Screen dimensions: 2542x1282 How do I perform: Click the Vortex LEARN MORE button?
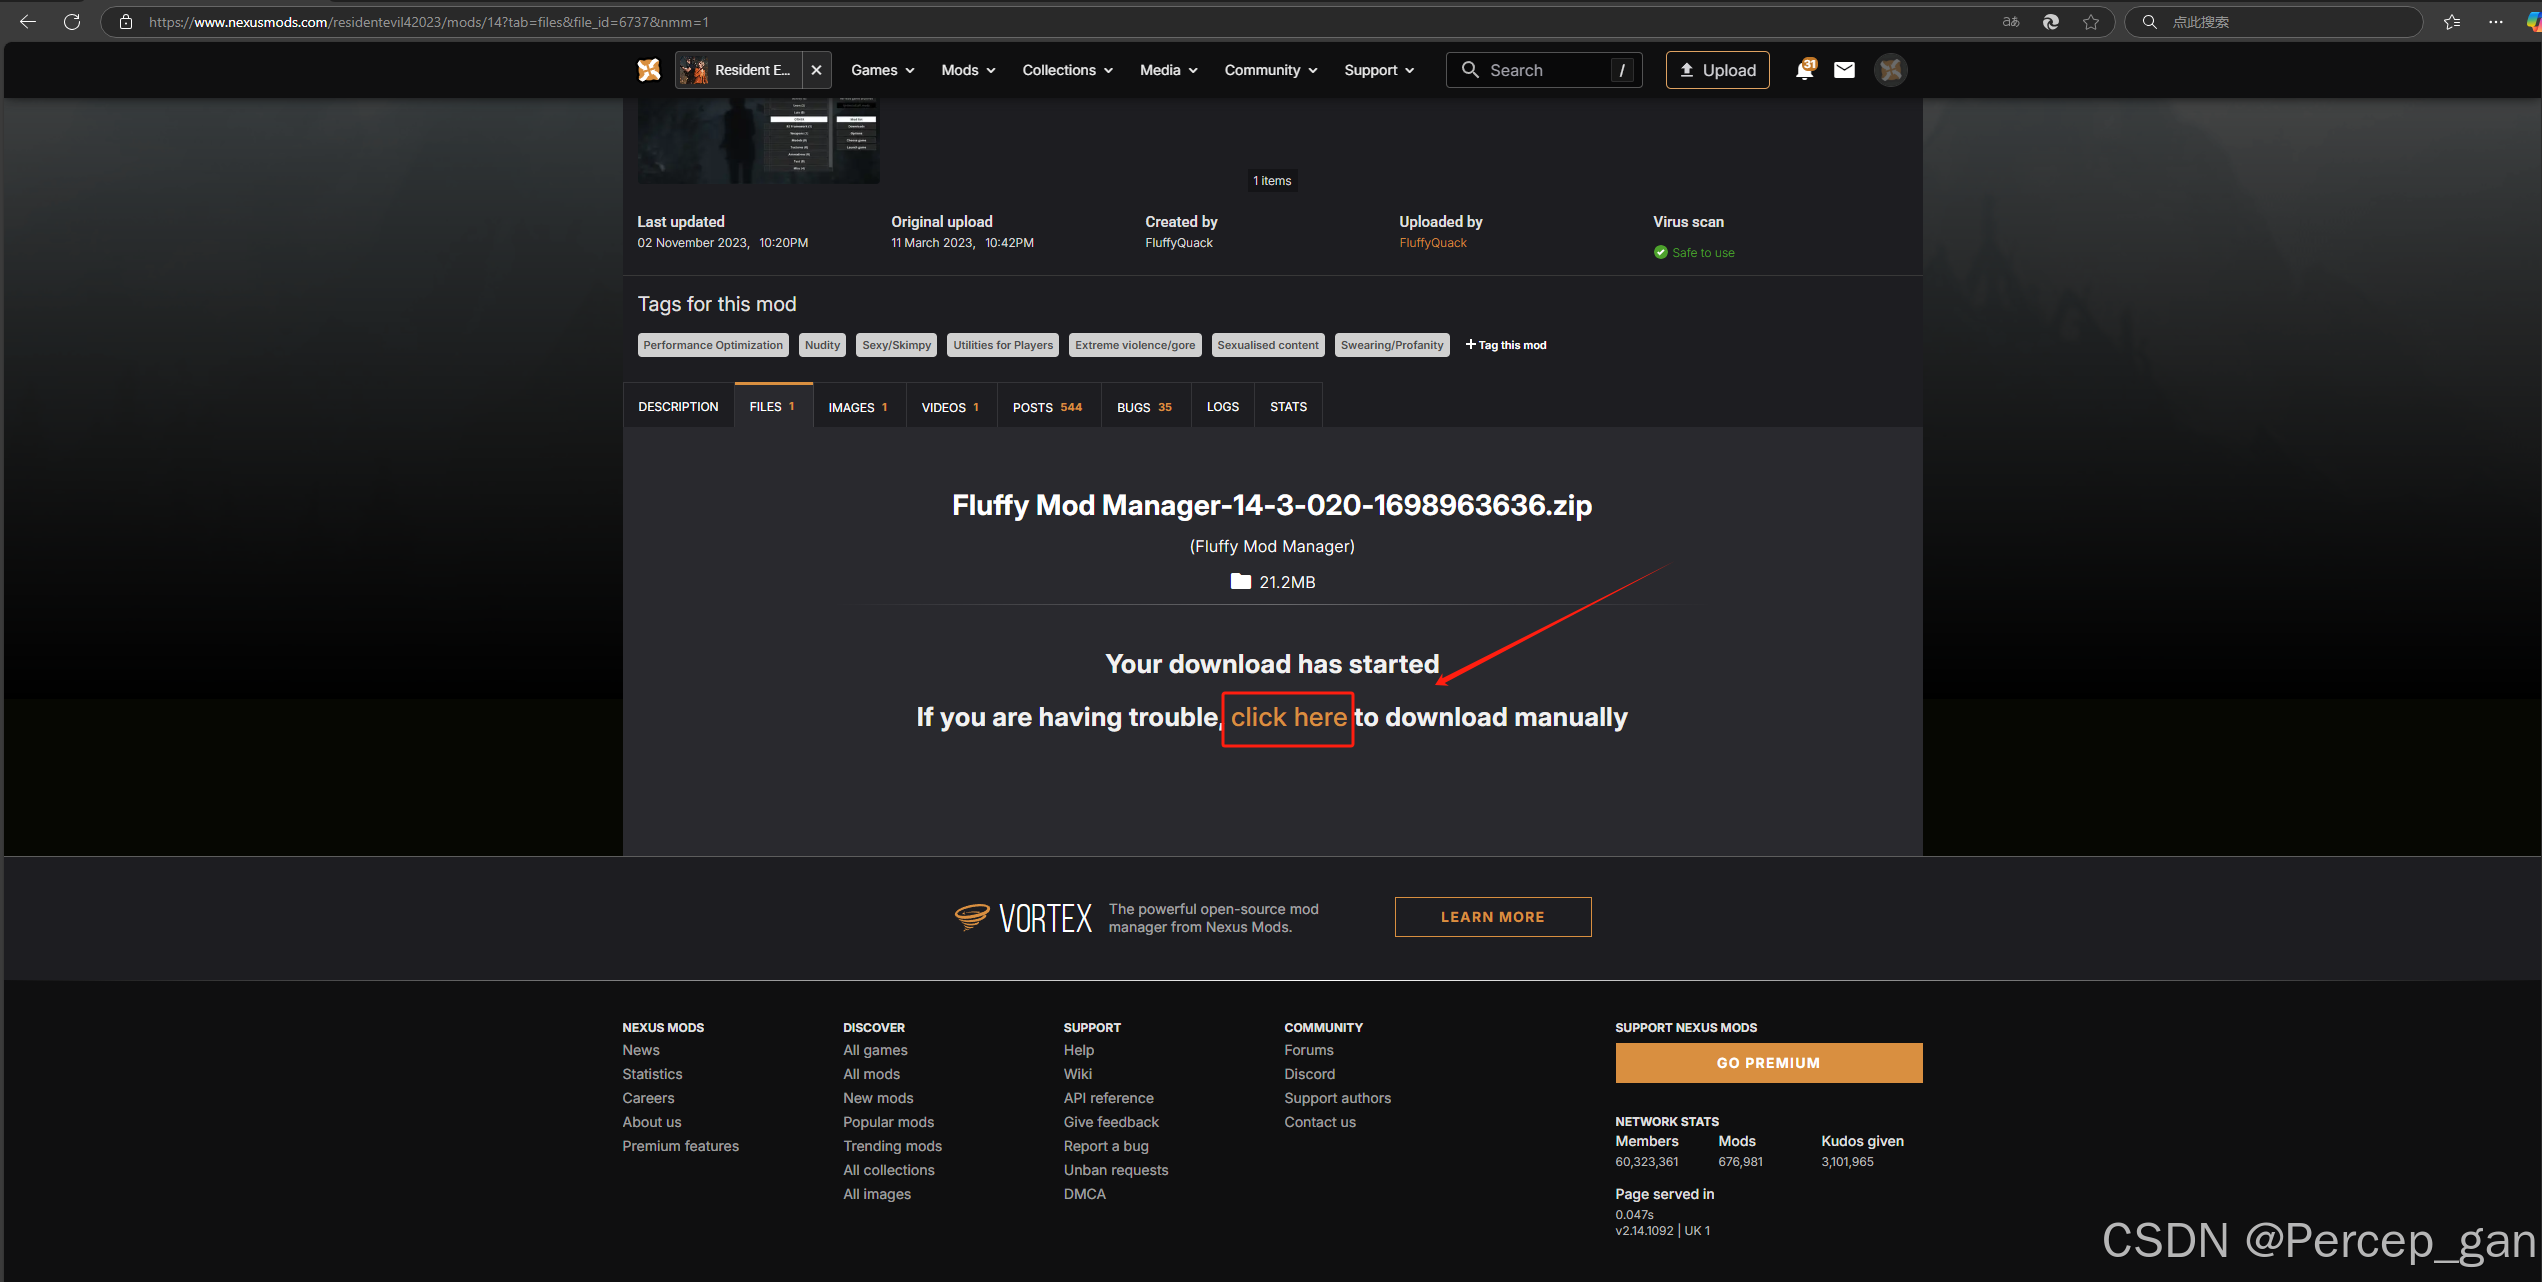pyautogui.click(x=1492, y=917)
